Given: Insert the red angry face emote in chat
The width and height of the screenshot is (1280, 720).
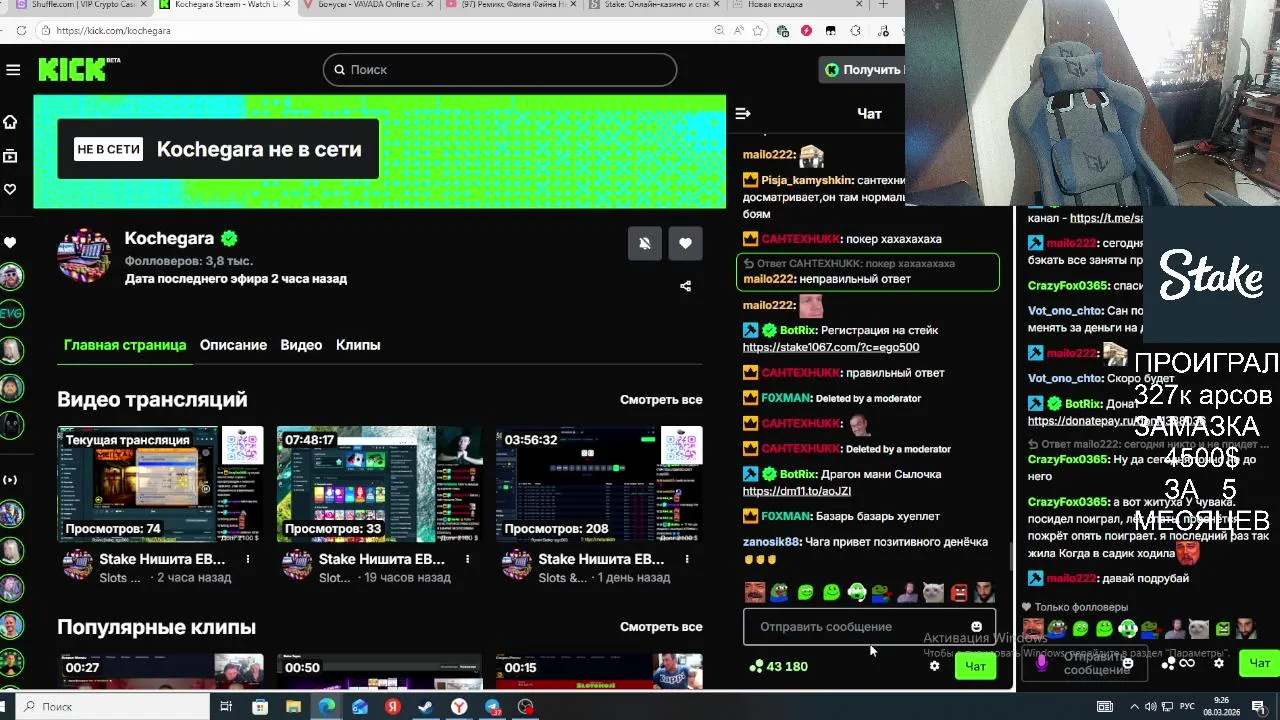Looking at the screenshot, I should tap(959, 593).
